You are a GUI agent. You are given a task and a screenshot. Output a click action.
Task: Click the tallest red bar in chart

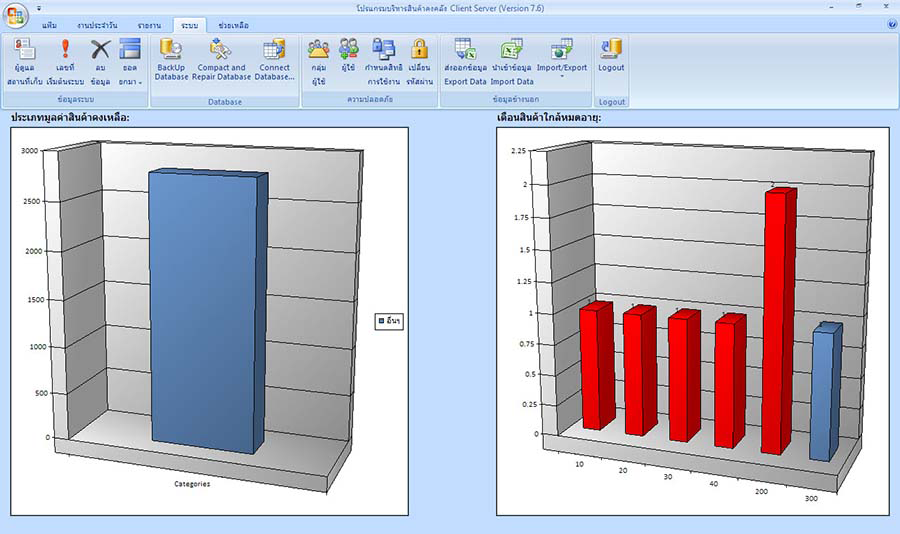click(x=777, y=320)
